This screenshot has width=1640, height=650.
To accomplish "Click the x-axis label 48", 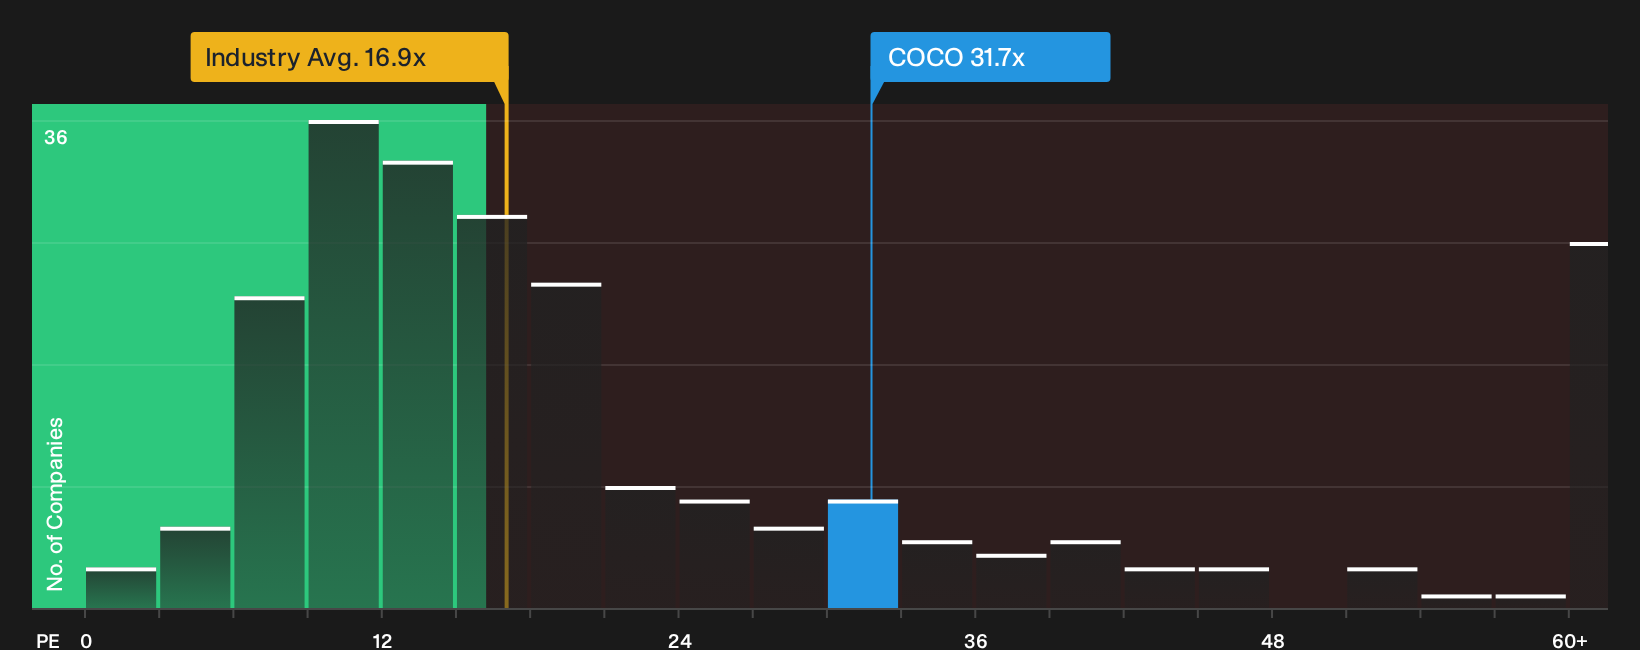I will 1273,641.
